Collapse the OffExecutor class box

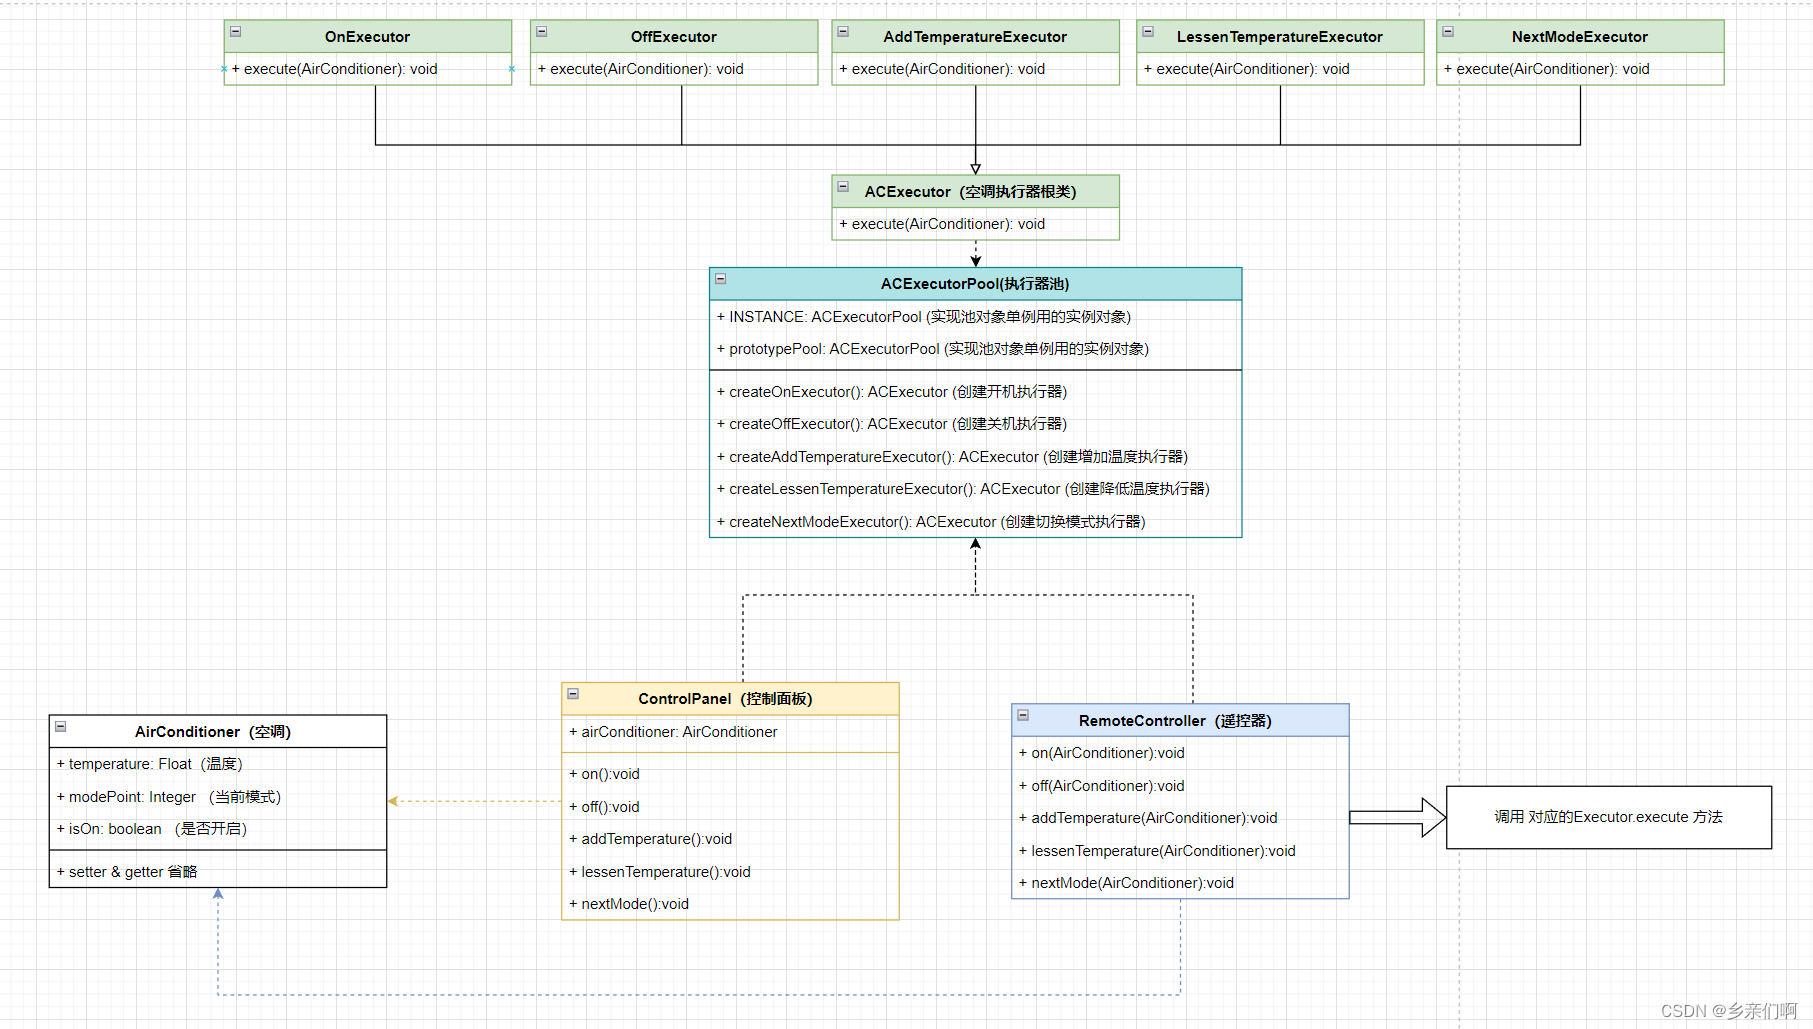click(542, 32)
